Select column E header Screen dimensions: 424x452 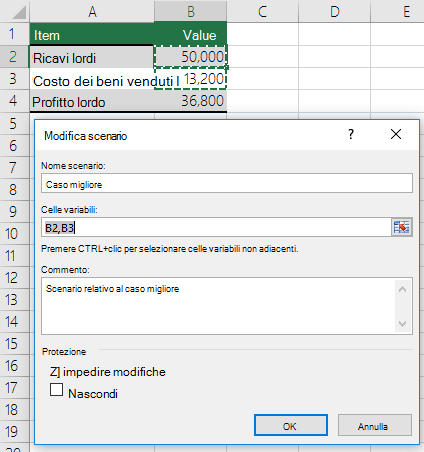(397, 11)
